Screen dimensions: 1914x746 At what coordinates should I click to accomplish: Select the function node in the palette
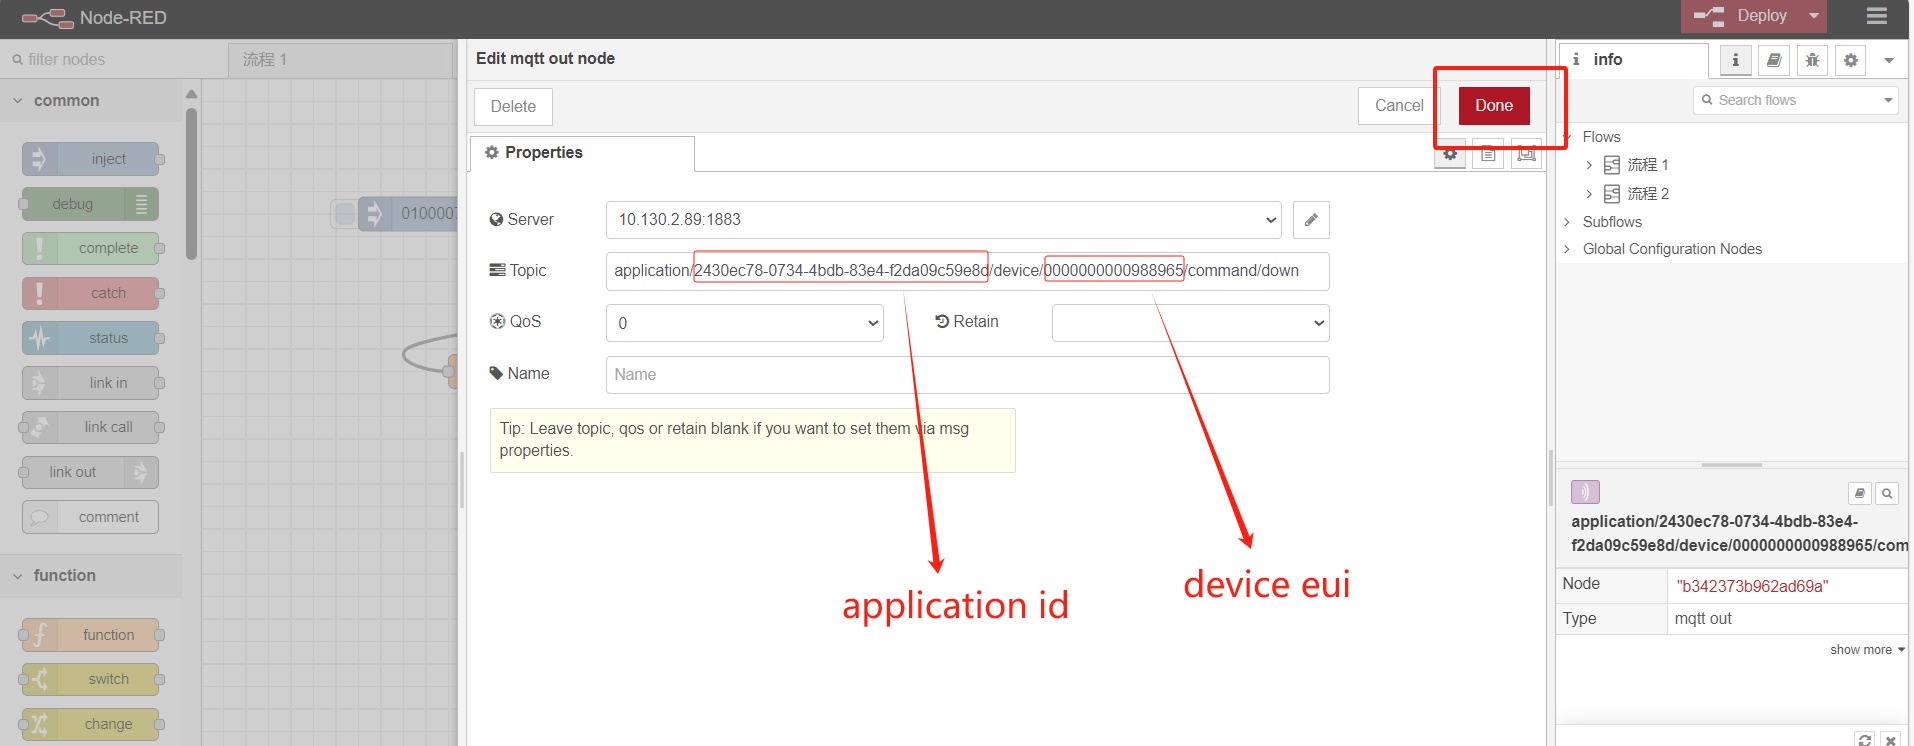click(91, 635)
